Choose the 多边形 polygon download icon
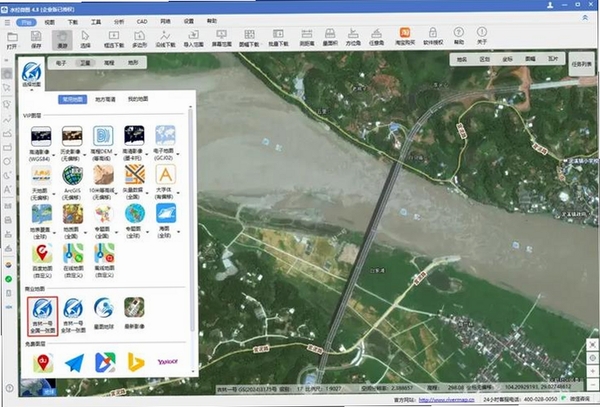This screenshot has width=600, height=407. 139,39
